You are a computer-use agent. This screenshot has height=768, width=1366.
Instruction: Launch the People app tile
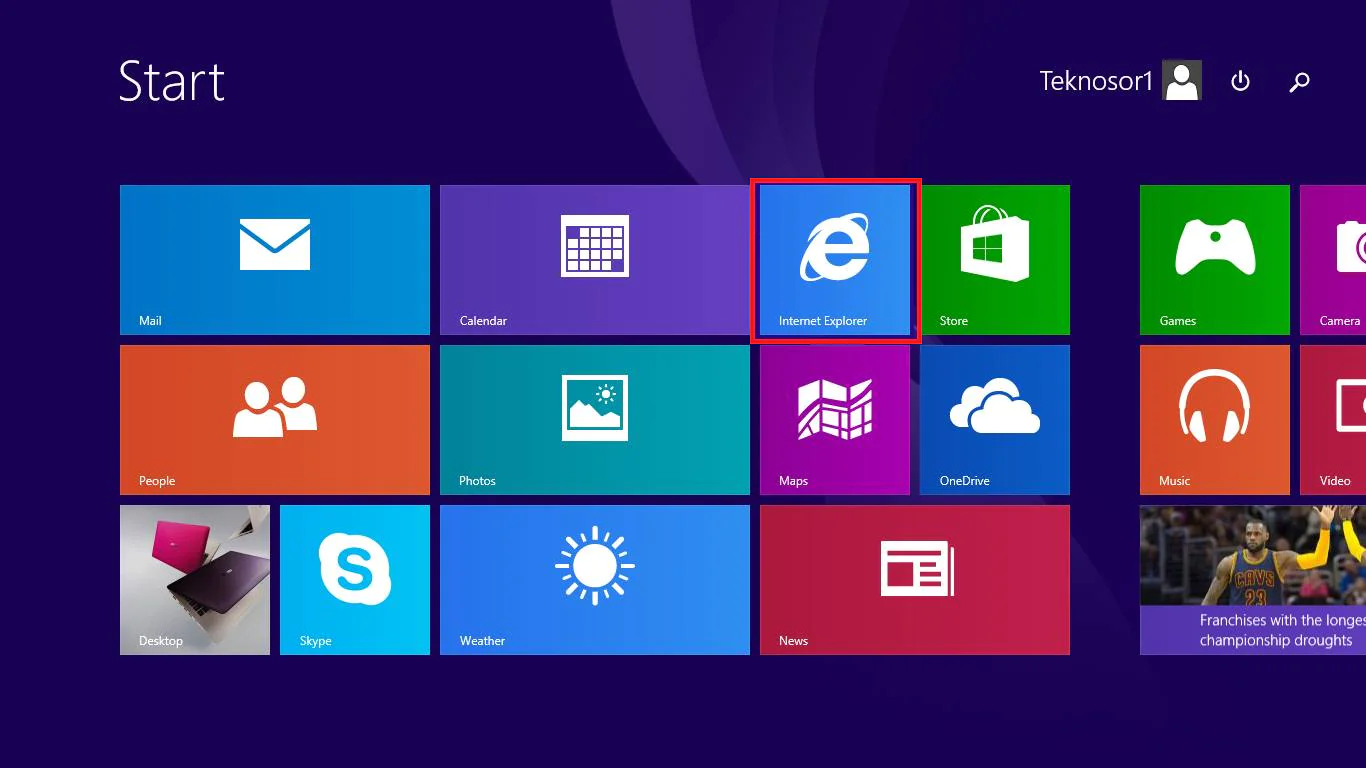pyautogui.click(x=275, y=420)
